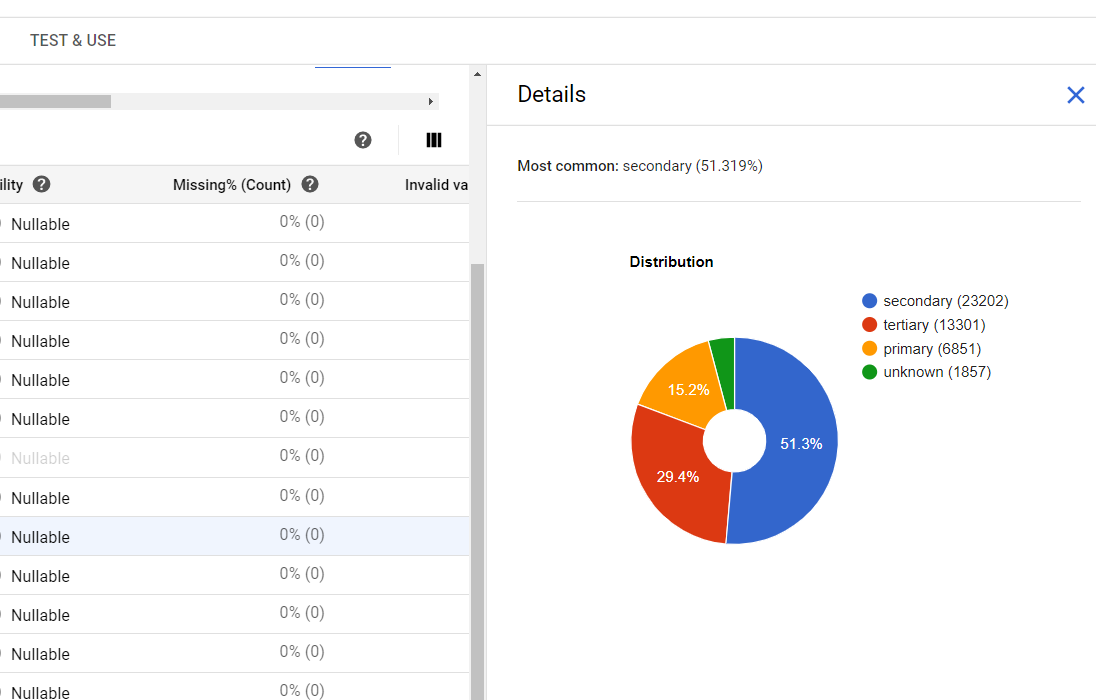Screen dimensions: 1096x700
Task: Click the 29.4% tertiary pie segment
Action: (x=680, y=477)
